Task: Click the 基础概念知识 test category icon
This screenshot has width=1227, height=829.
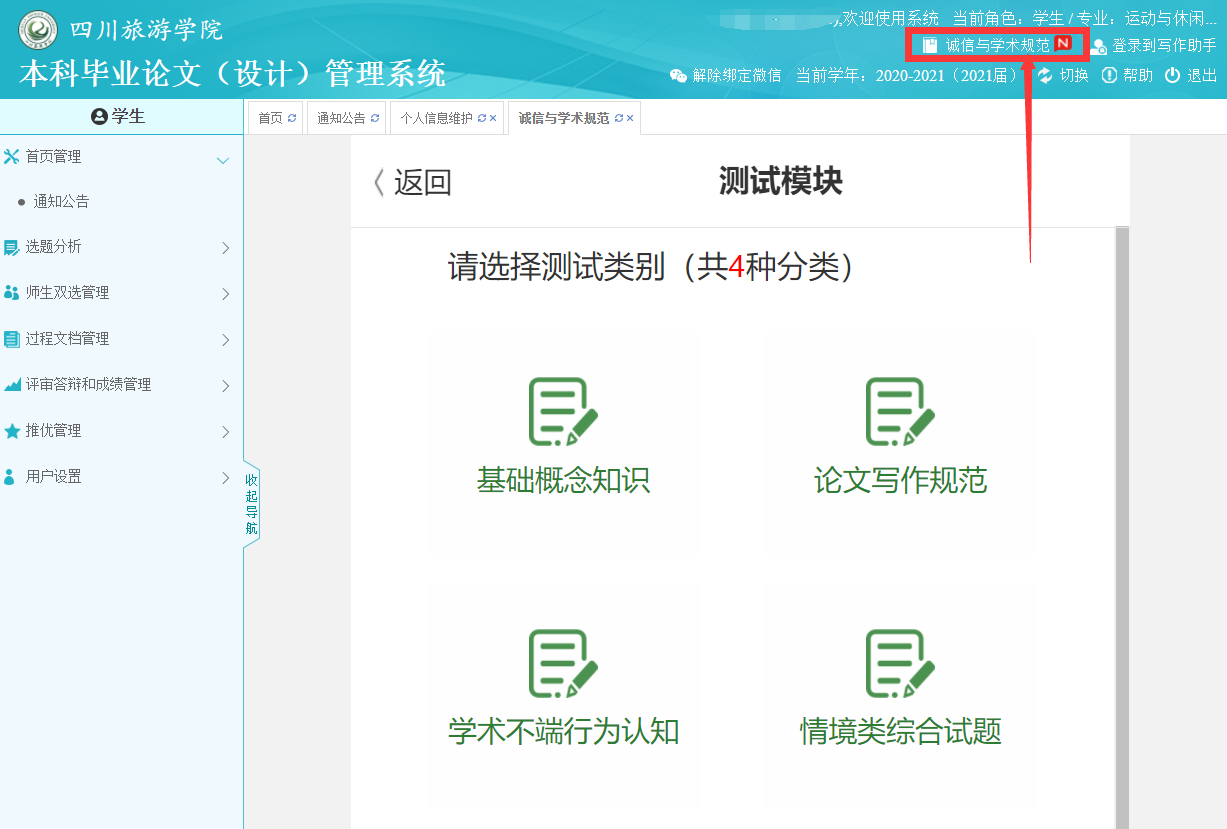Action: click(563, 411)
